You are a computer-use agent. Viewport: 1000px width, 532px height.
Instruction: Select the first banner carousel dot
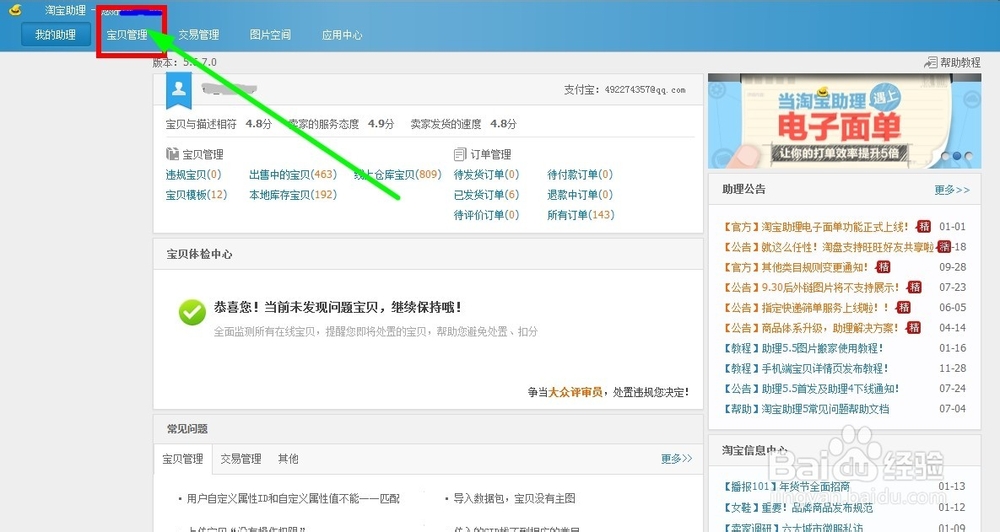pos(945,156)
